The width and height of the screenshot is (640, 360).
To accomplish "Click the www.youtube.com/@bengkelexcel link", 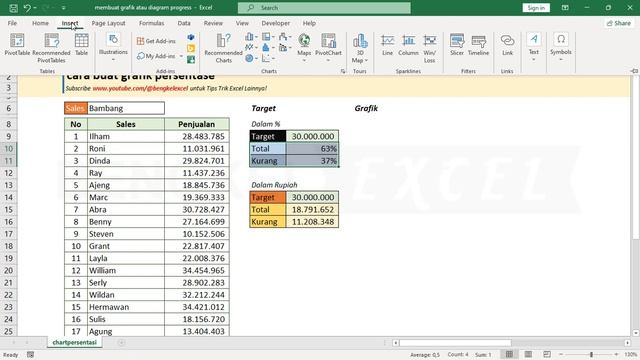I will pos(140,88).
